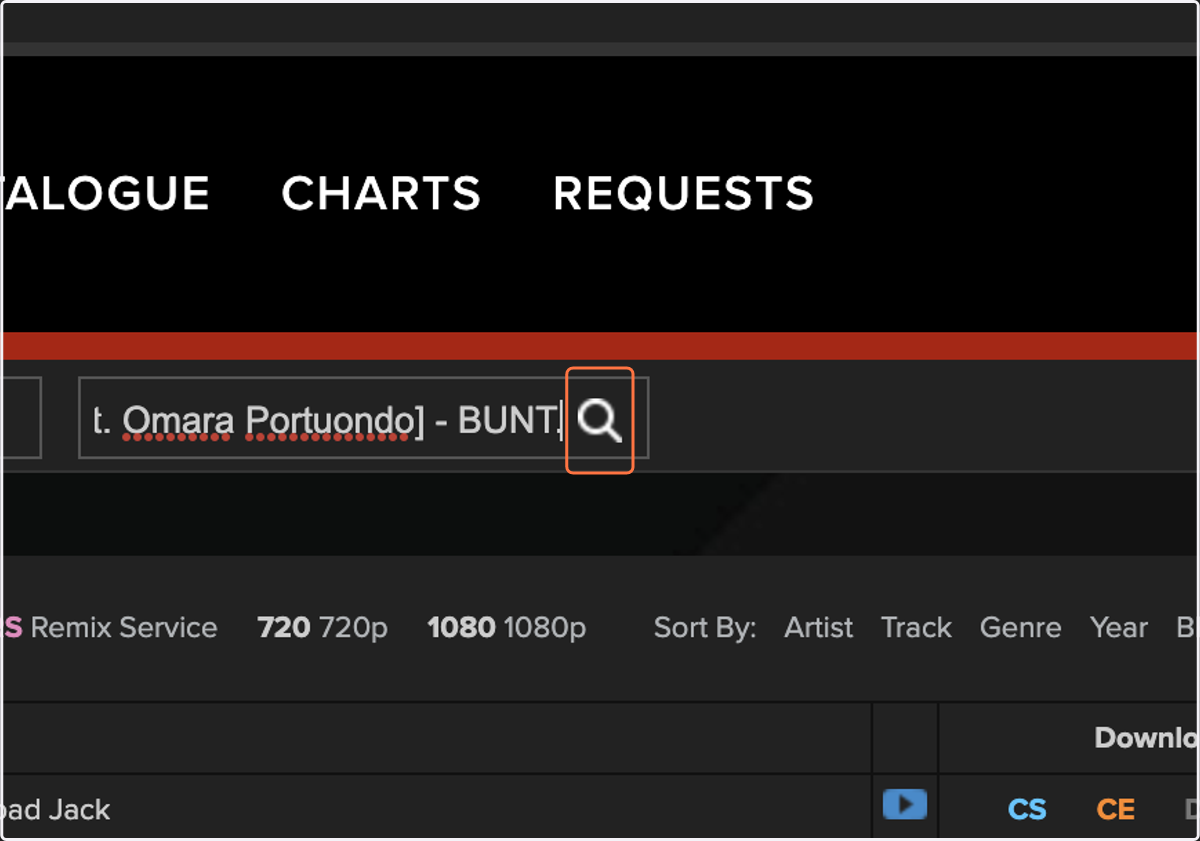Select the Bad Jack track title
Screen dimensions: 1200x841
(x=56, y=809)
